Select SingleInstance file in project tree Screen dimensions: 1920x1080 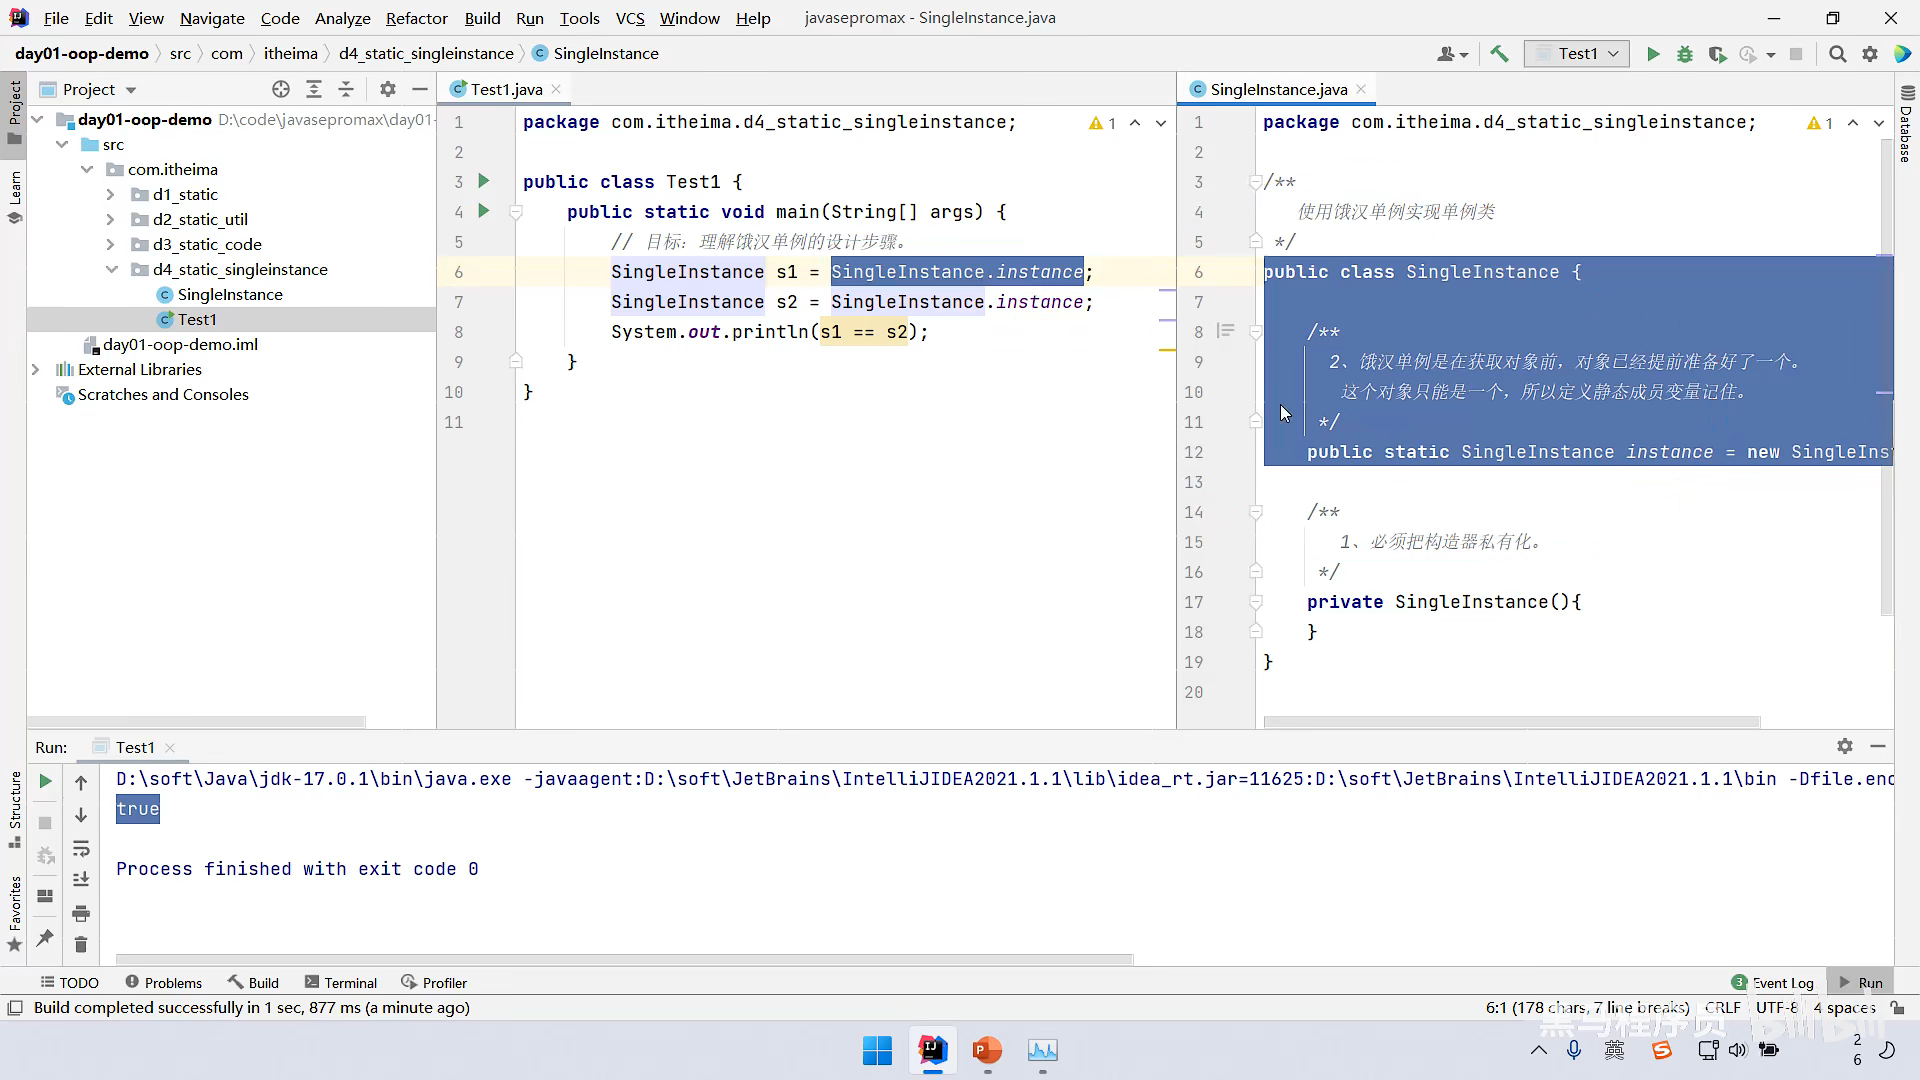230,294
